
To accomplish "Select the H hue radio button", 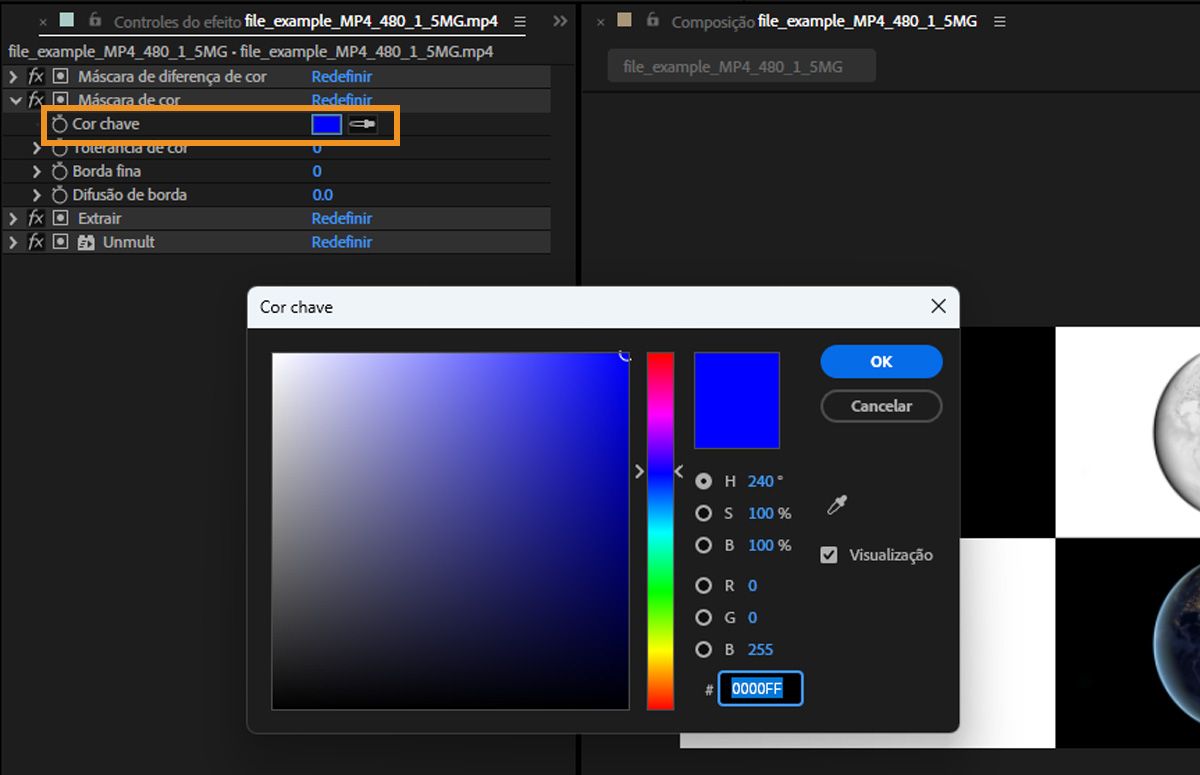I will click(704, 481).
